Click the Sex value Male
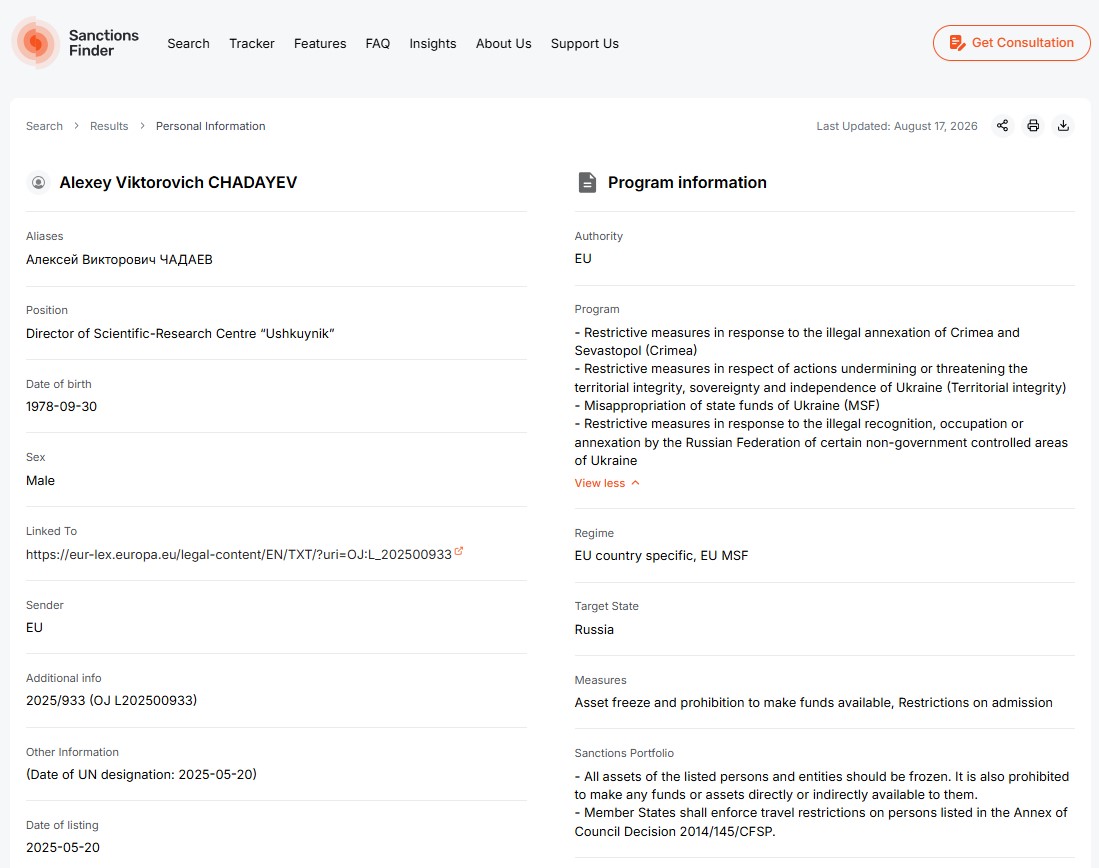The height and width of the screenshot is (868, 1099). click(40, 481)
